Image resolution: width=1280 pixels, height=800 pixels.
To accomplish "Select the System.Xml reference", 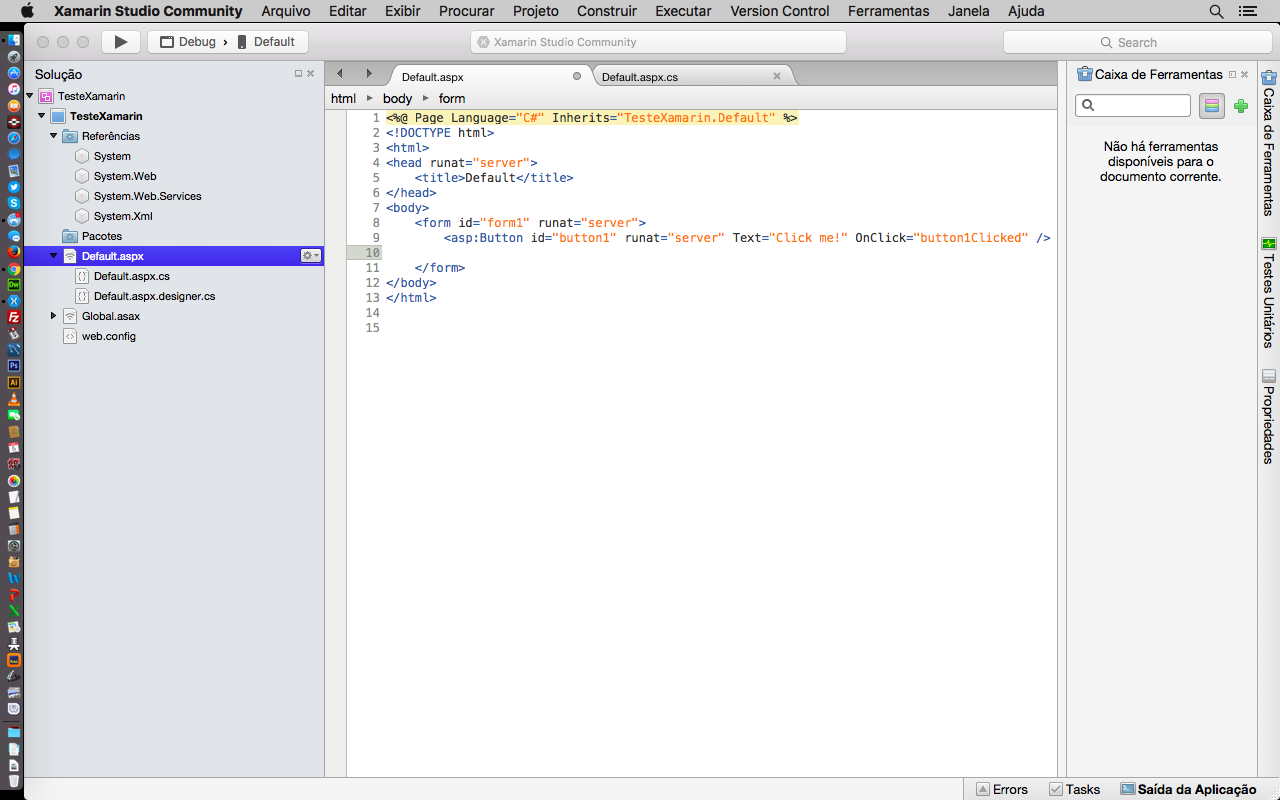I will 123,216.
